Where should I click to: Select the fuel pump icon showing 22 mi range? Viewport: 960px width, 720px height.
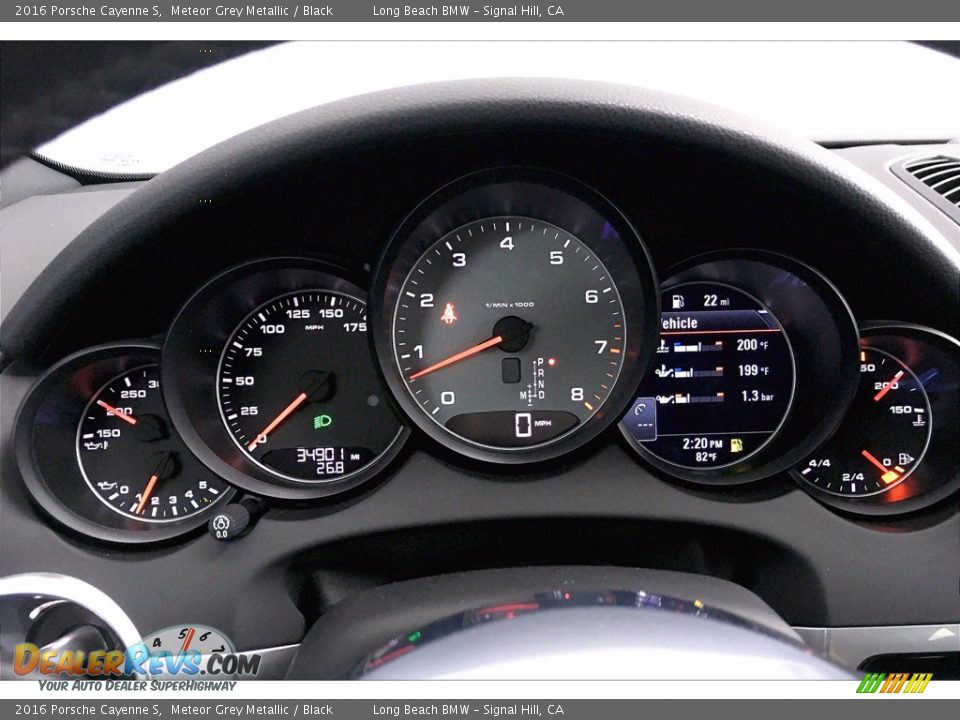point(677,301)
